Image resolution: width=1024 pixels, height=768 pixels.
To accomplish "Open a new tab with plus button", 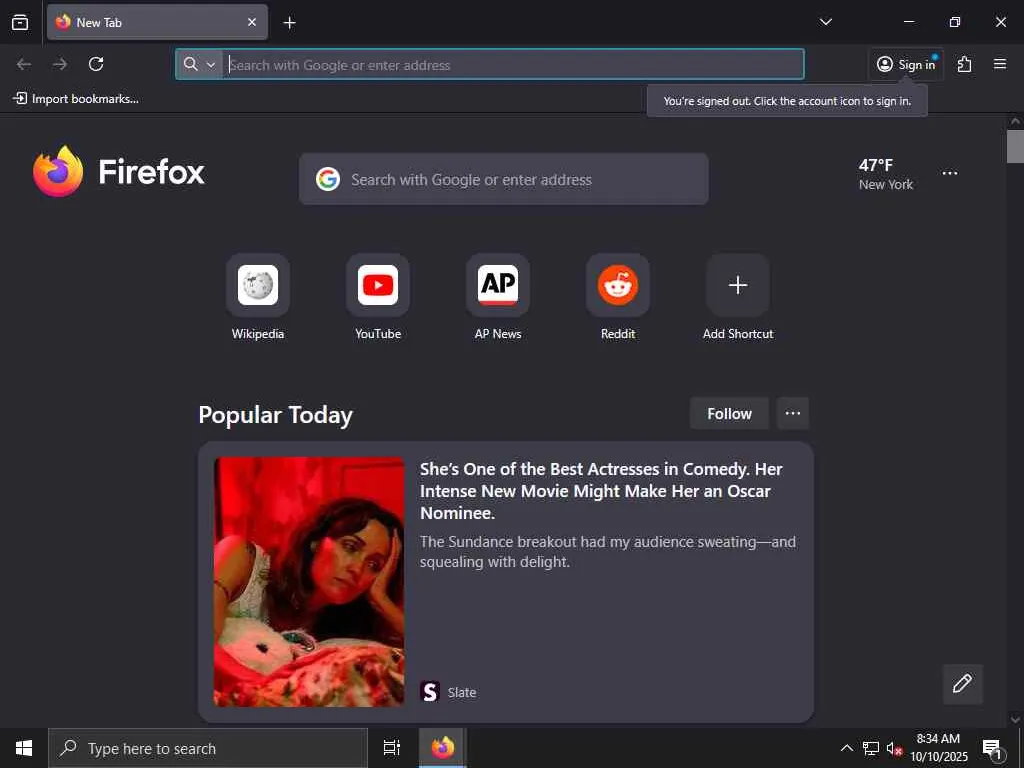I will [289, 23].
